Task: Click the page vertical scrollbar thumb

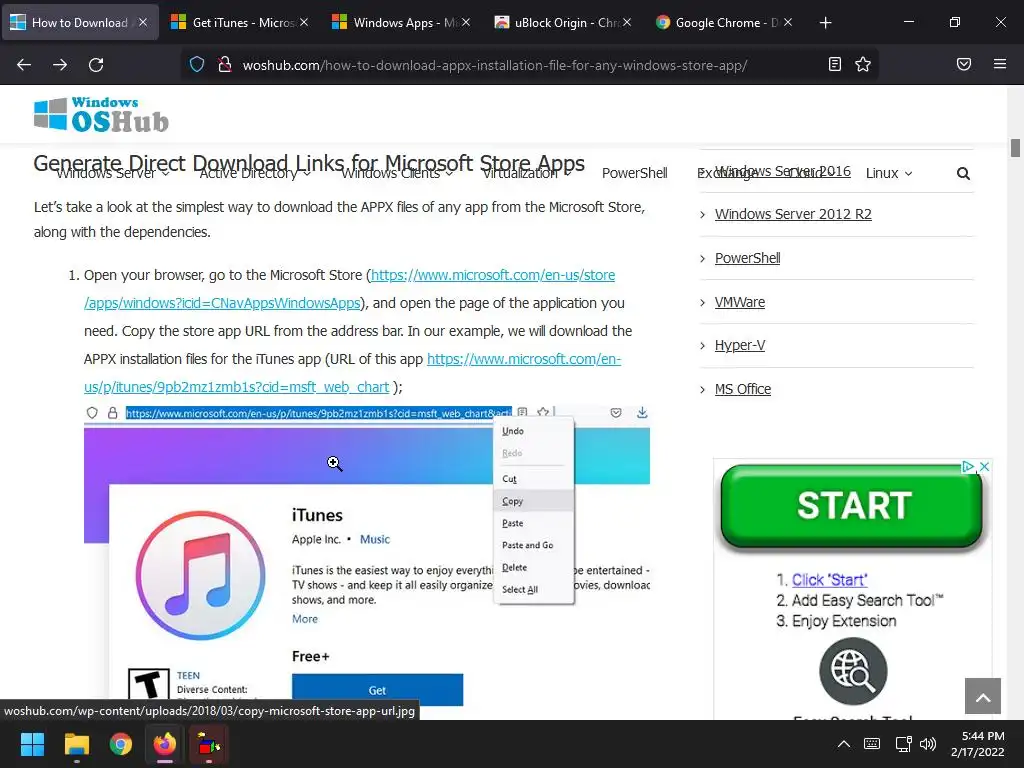Action: (1015, 148)
